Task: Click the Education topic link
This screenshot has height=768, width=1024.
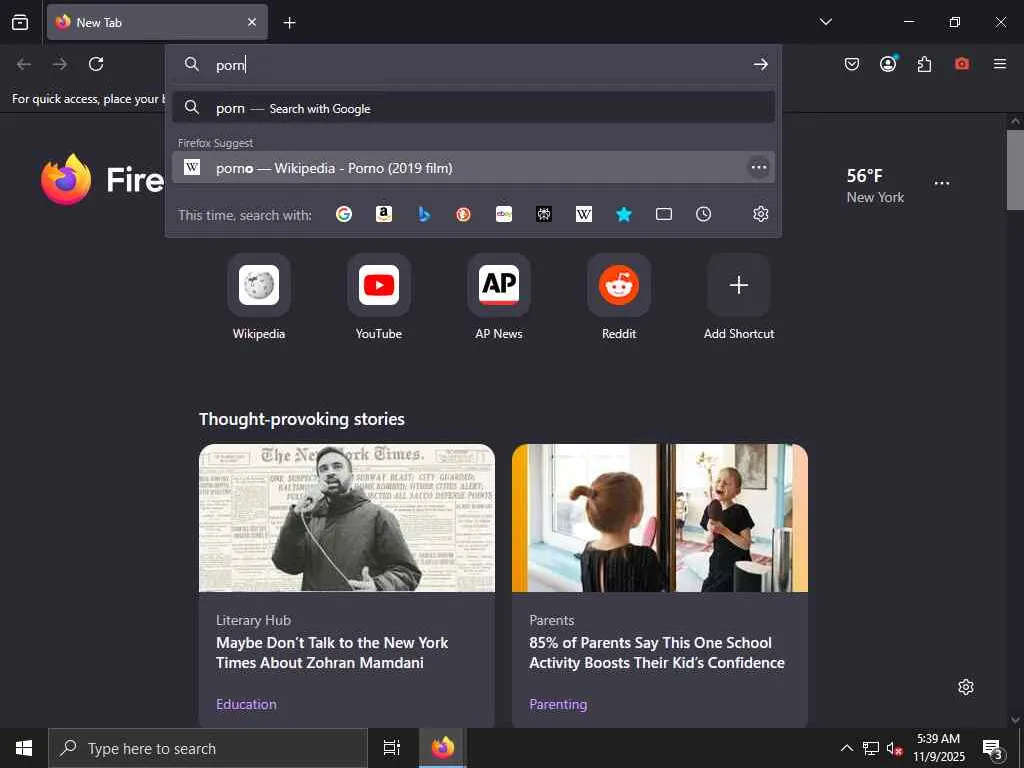Action: click(x=246, y=704)
